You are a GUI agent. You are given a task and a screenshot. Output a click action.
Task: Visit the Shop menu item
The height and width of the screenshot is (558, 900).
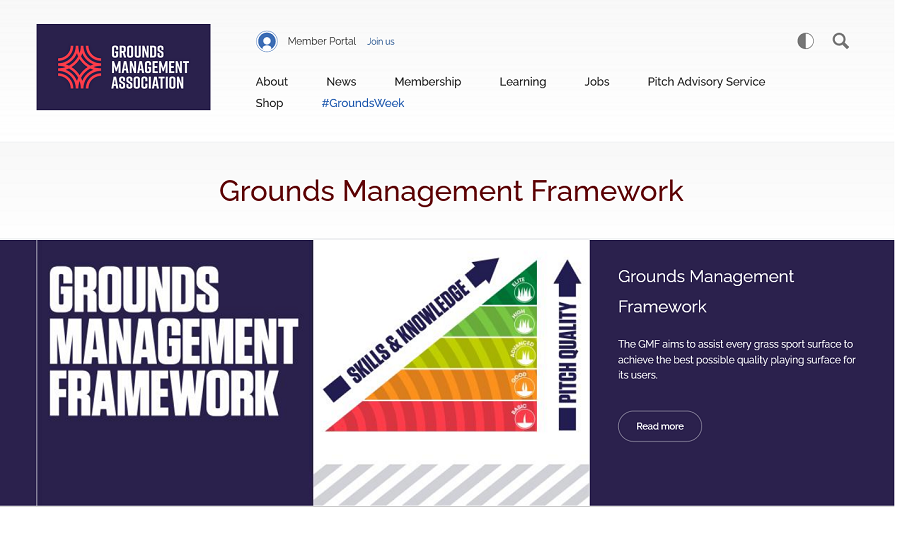[x=269, y=103]
